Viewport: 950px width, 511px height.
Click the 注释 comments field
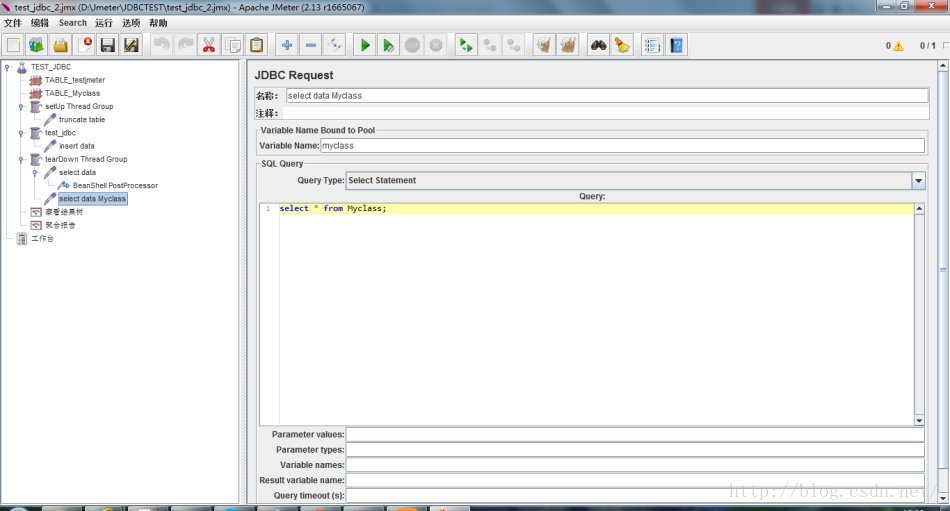tap(605, 113)
